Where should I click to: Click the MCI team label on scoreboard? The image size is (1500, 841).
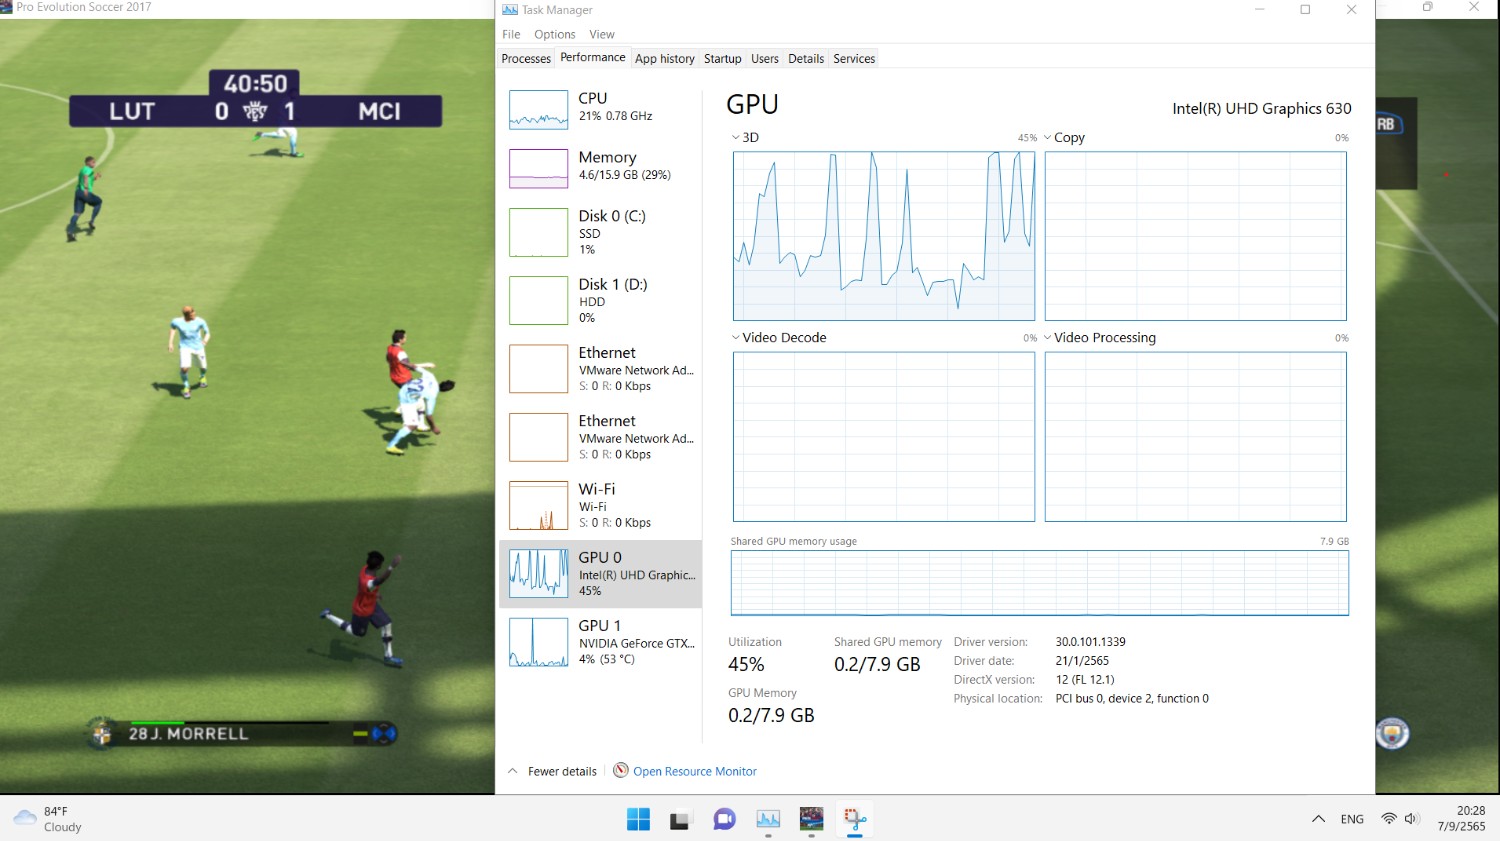pyautogui.click(x=380, y=111)
